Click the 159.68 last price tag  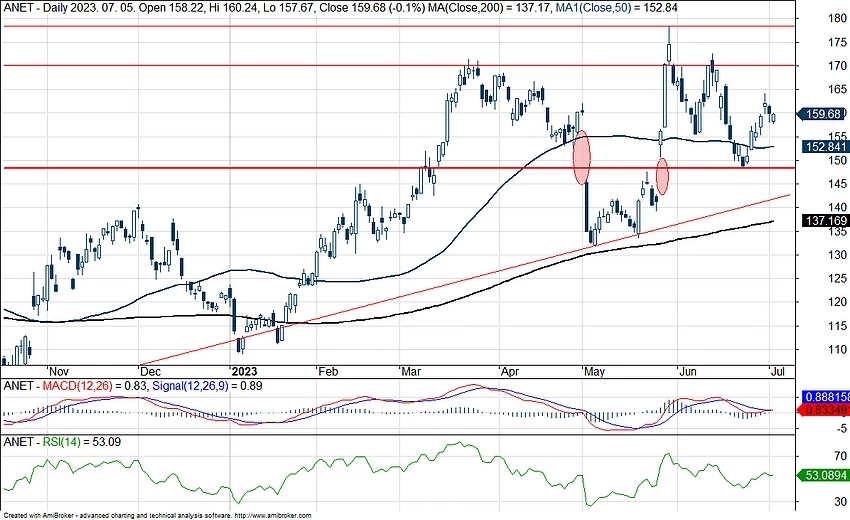coord(822,114)
